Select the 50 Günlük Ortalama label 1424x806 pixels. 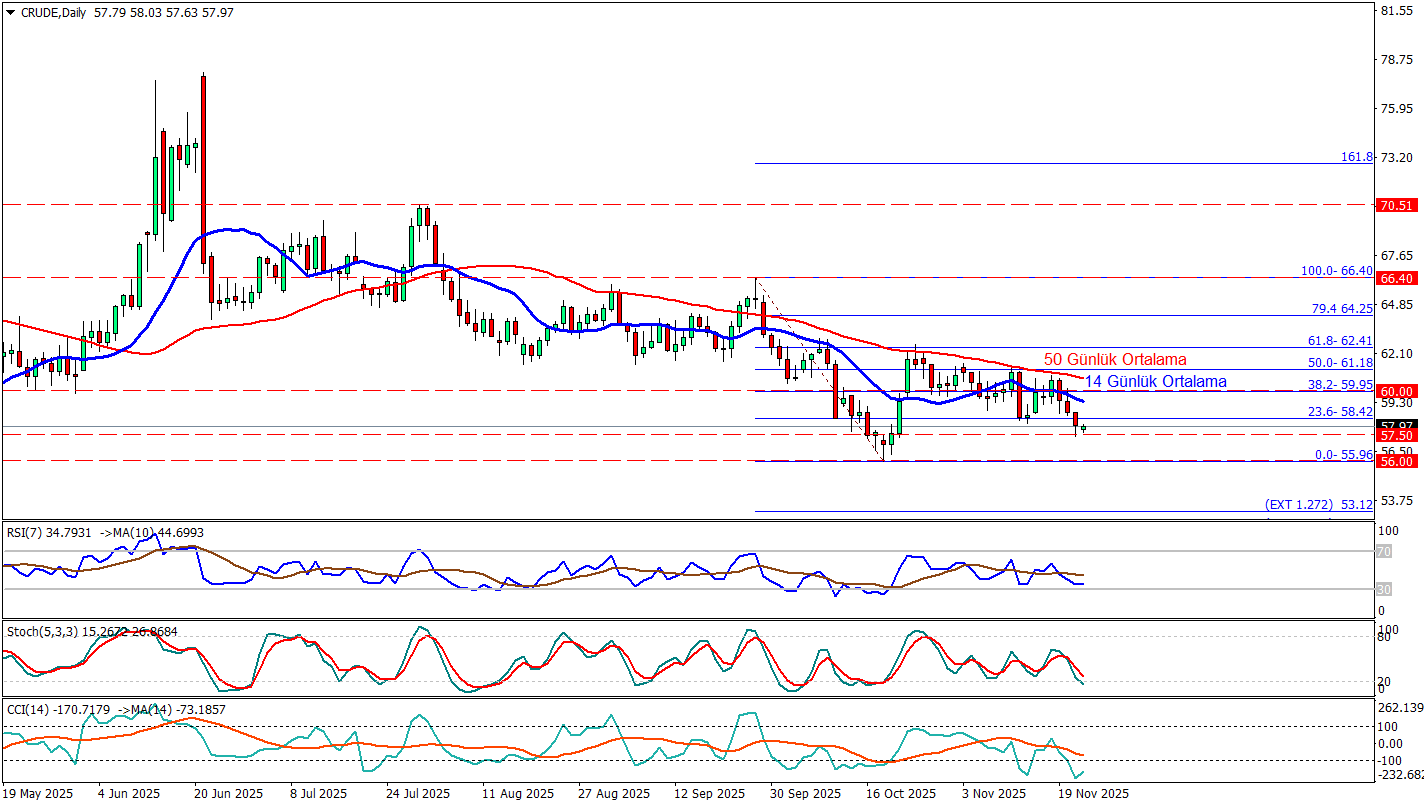pyautogui.click(x=1115, y=359)
